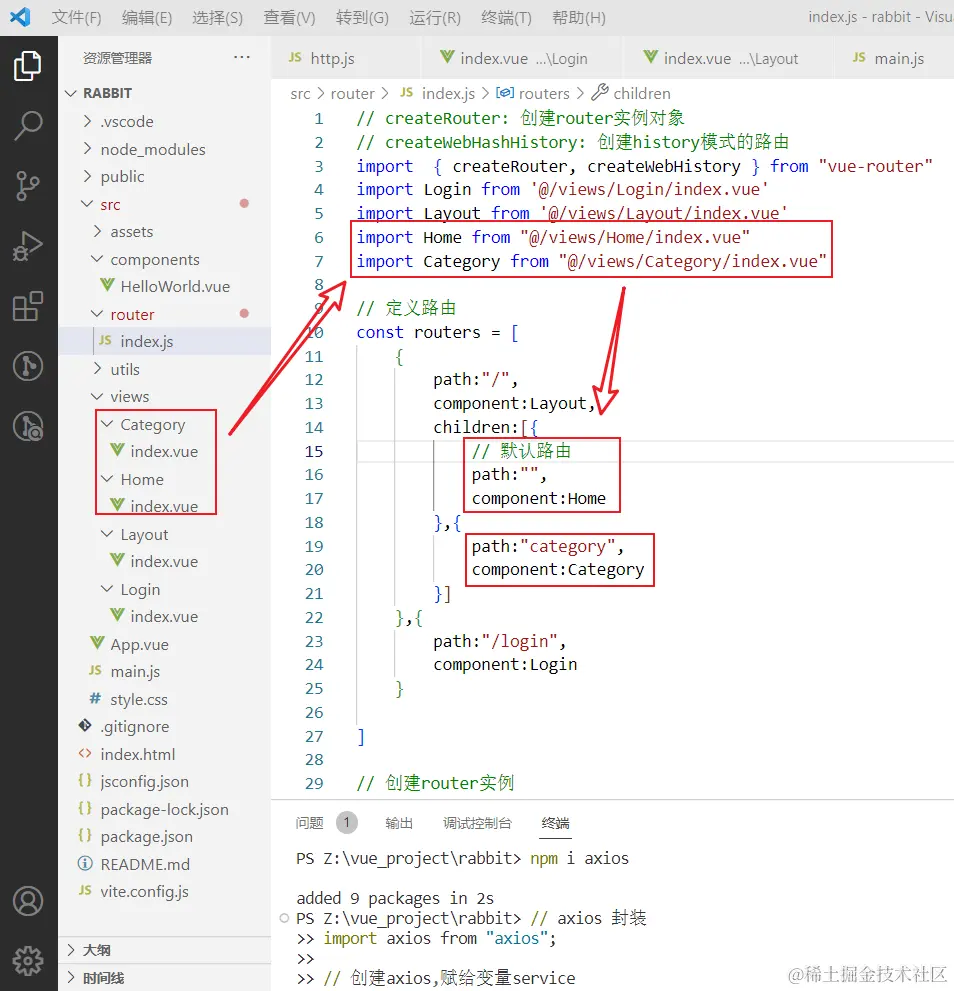
Task: Open the 终端(T) menu
Action: (506, 18)
